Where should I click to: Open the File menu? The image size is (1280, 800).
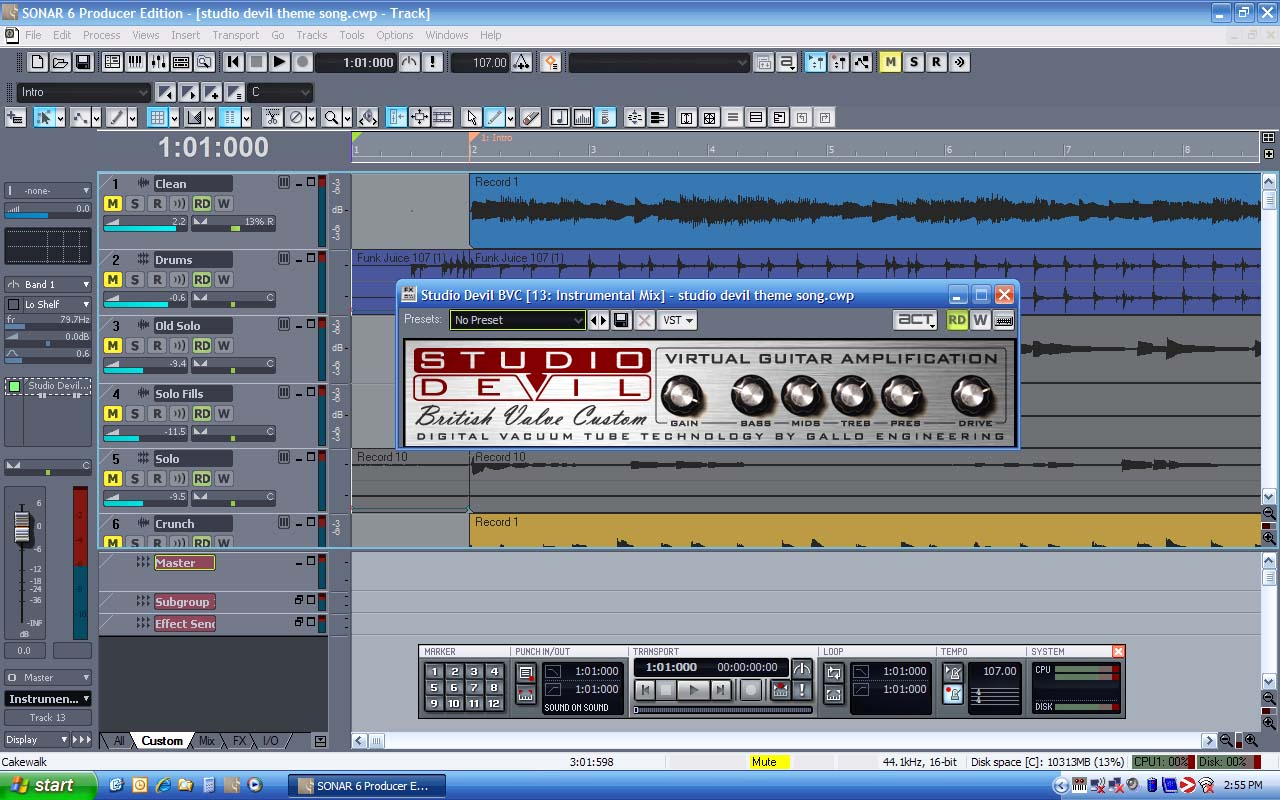[33, 35]
